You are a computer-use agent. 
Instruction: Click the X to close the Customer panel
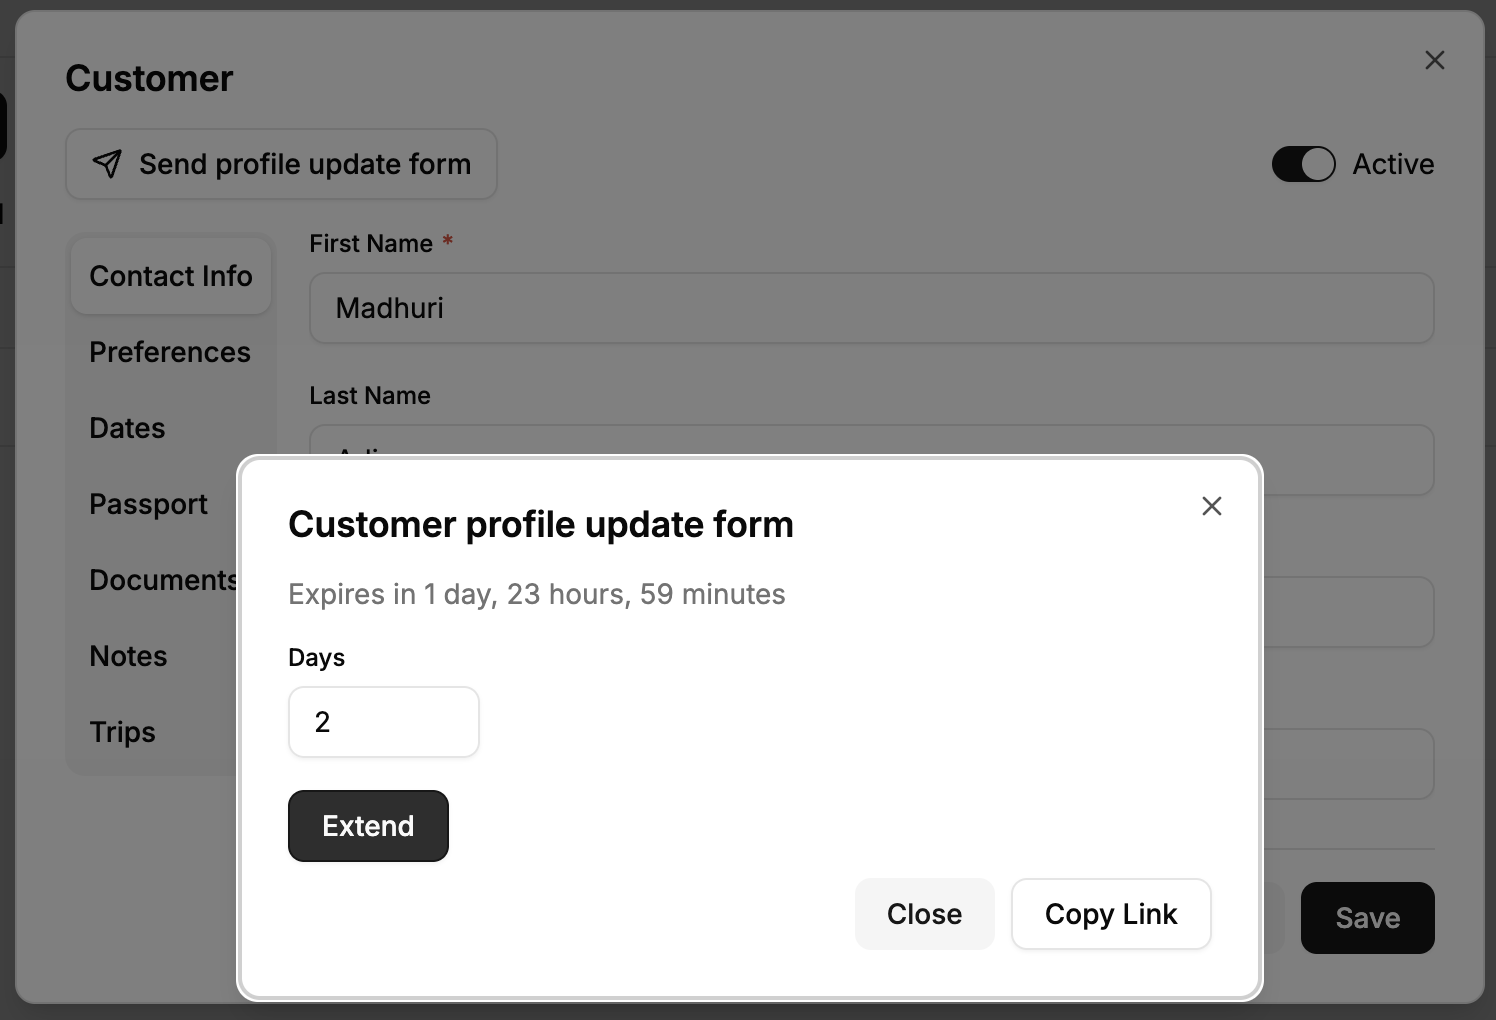(x=1435, y=60)
